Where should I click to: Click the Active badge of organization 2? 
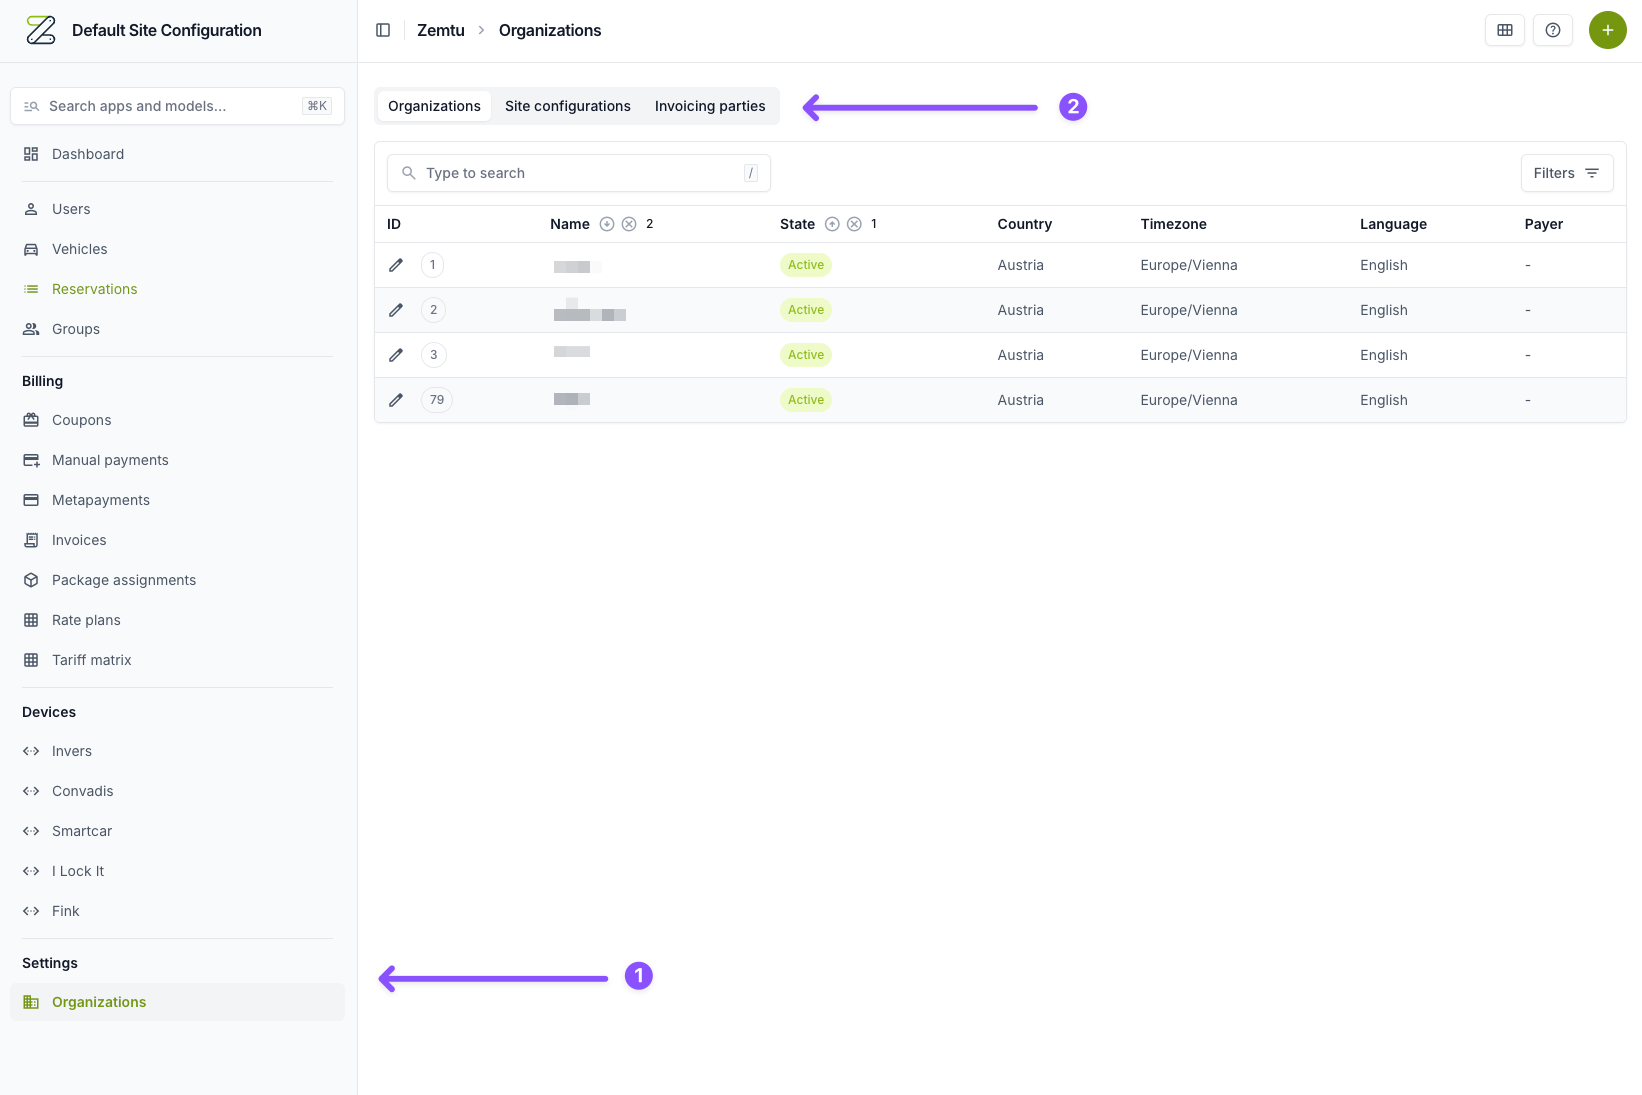pos(806,310)
